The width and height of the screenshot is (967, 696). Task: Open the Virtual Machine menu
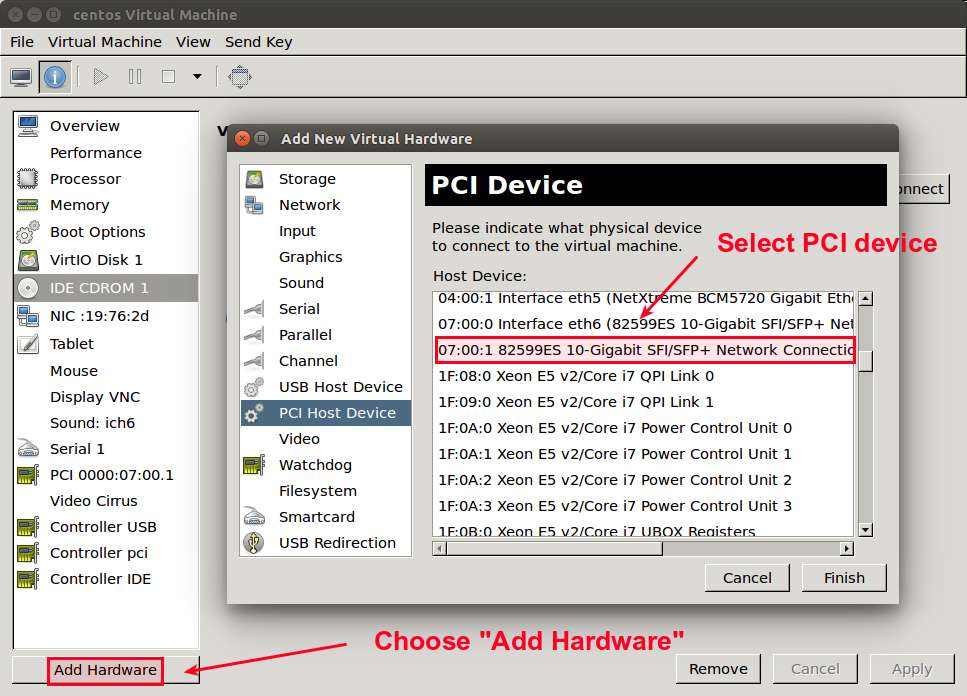coord(104,42)
